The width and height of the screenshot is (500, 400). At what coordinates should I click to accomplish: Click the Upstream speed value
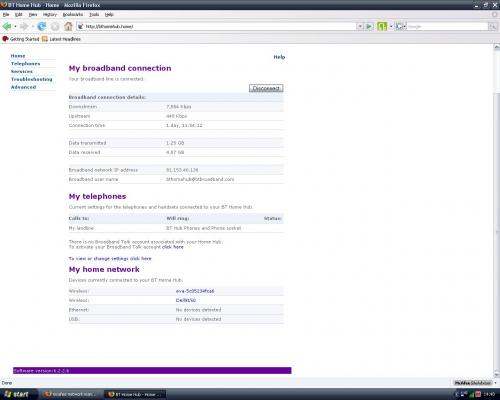(176, 116)
